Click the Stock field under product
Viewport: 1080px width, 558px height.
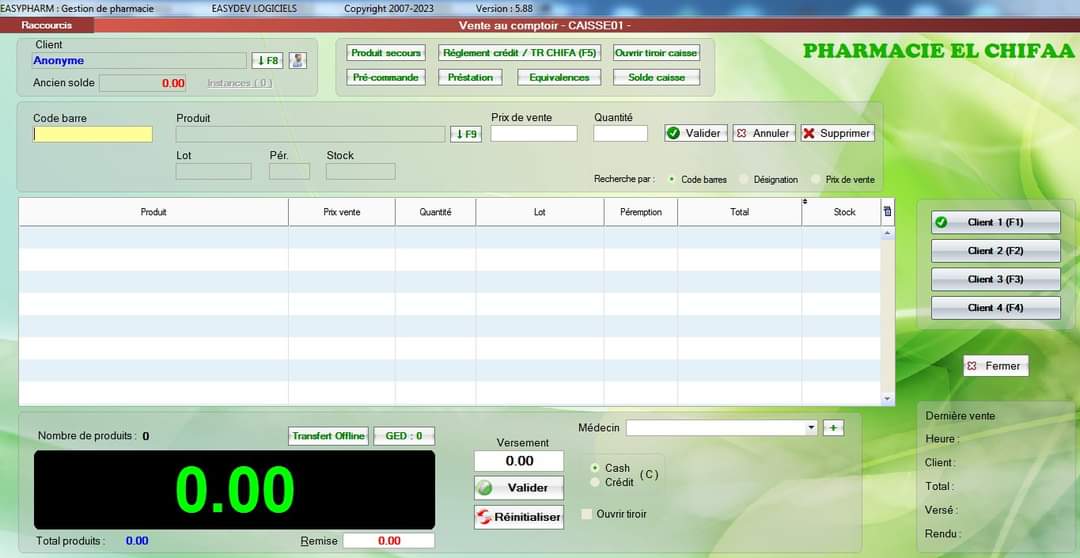[x=361, y=172]
